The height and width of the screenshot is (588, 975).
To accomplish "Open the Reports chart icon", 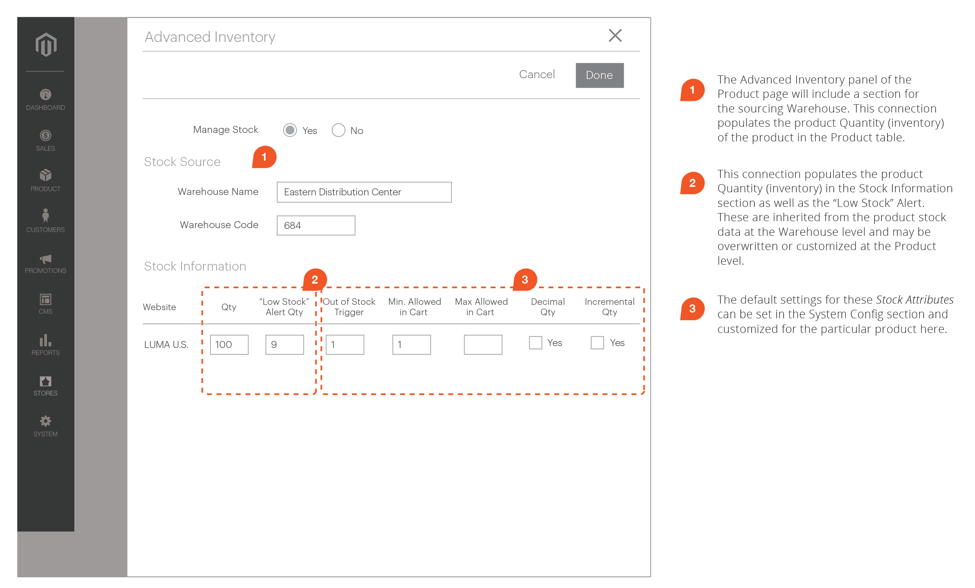I will (x=46, y=342).
